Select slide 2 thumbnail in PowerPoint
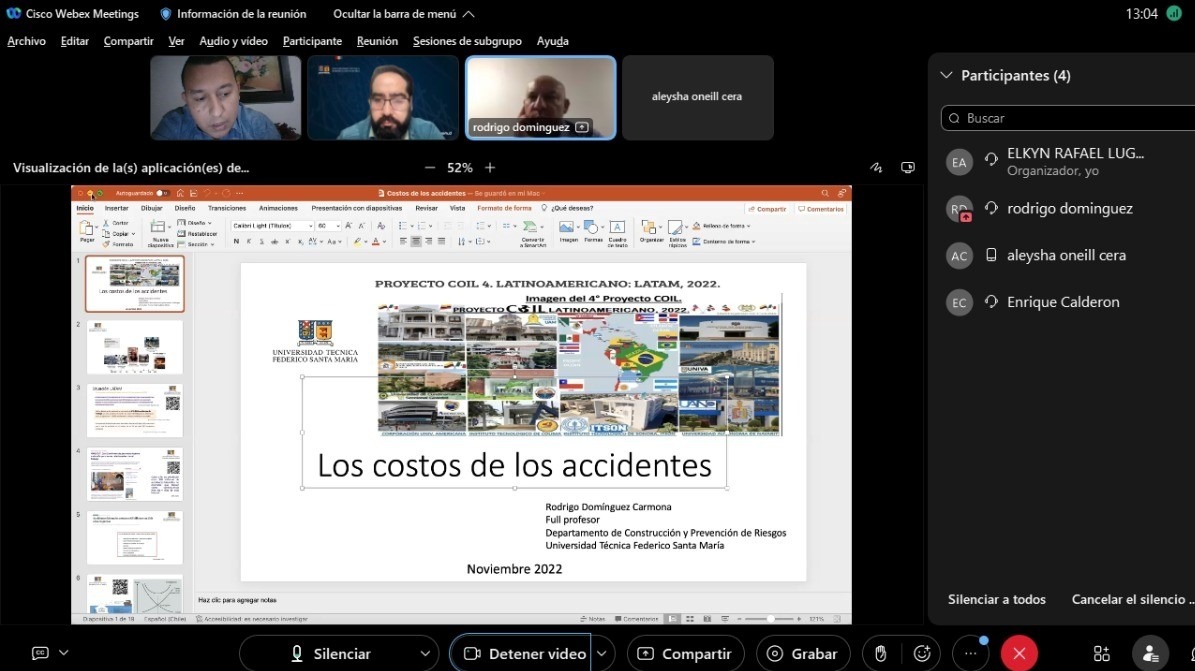 135,347
